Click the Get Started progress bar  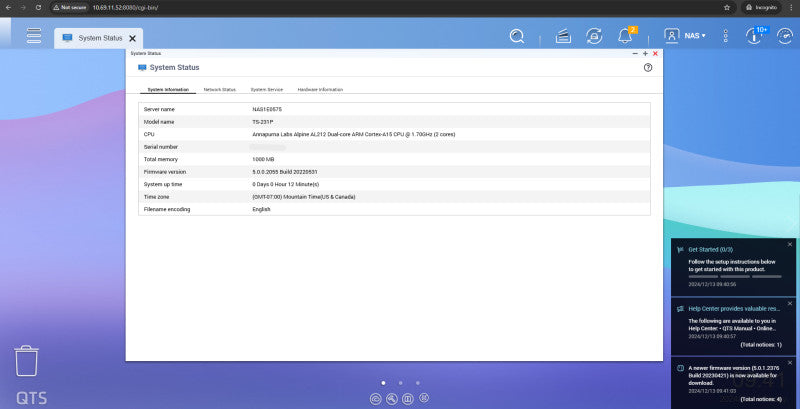coord(735,276)
